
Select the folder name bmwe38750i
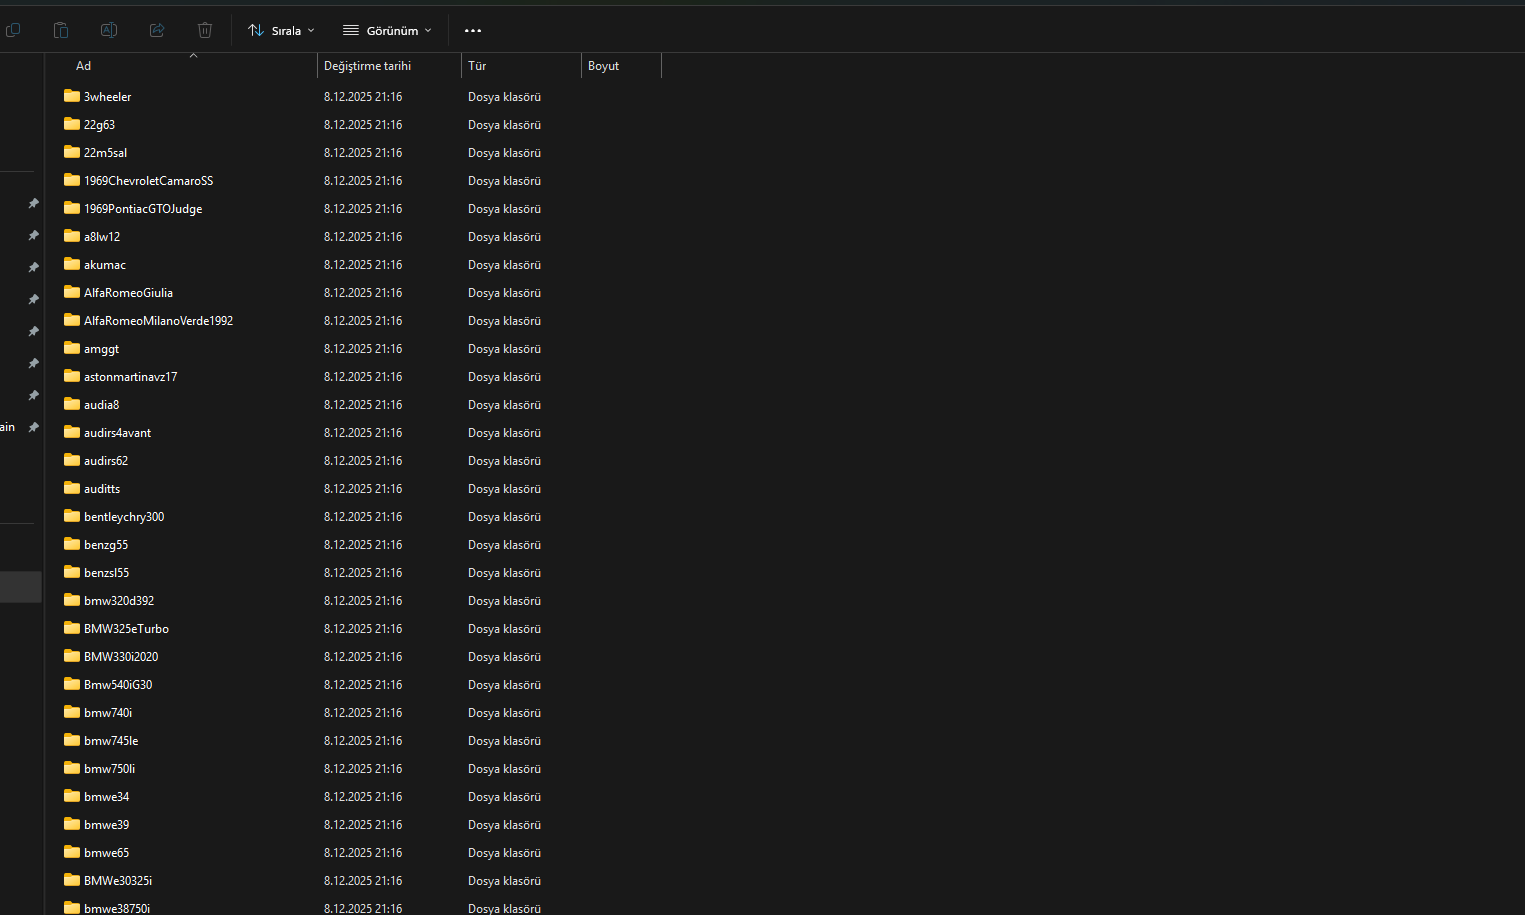tap(117, 908)
